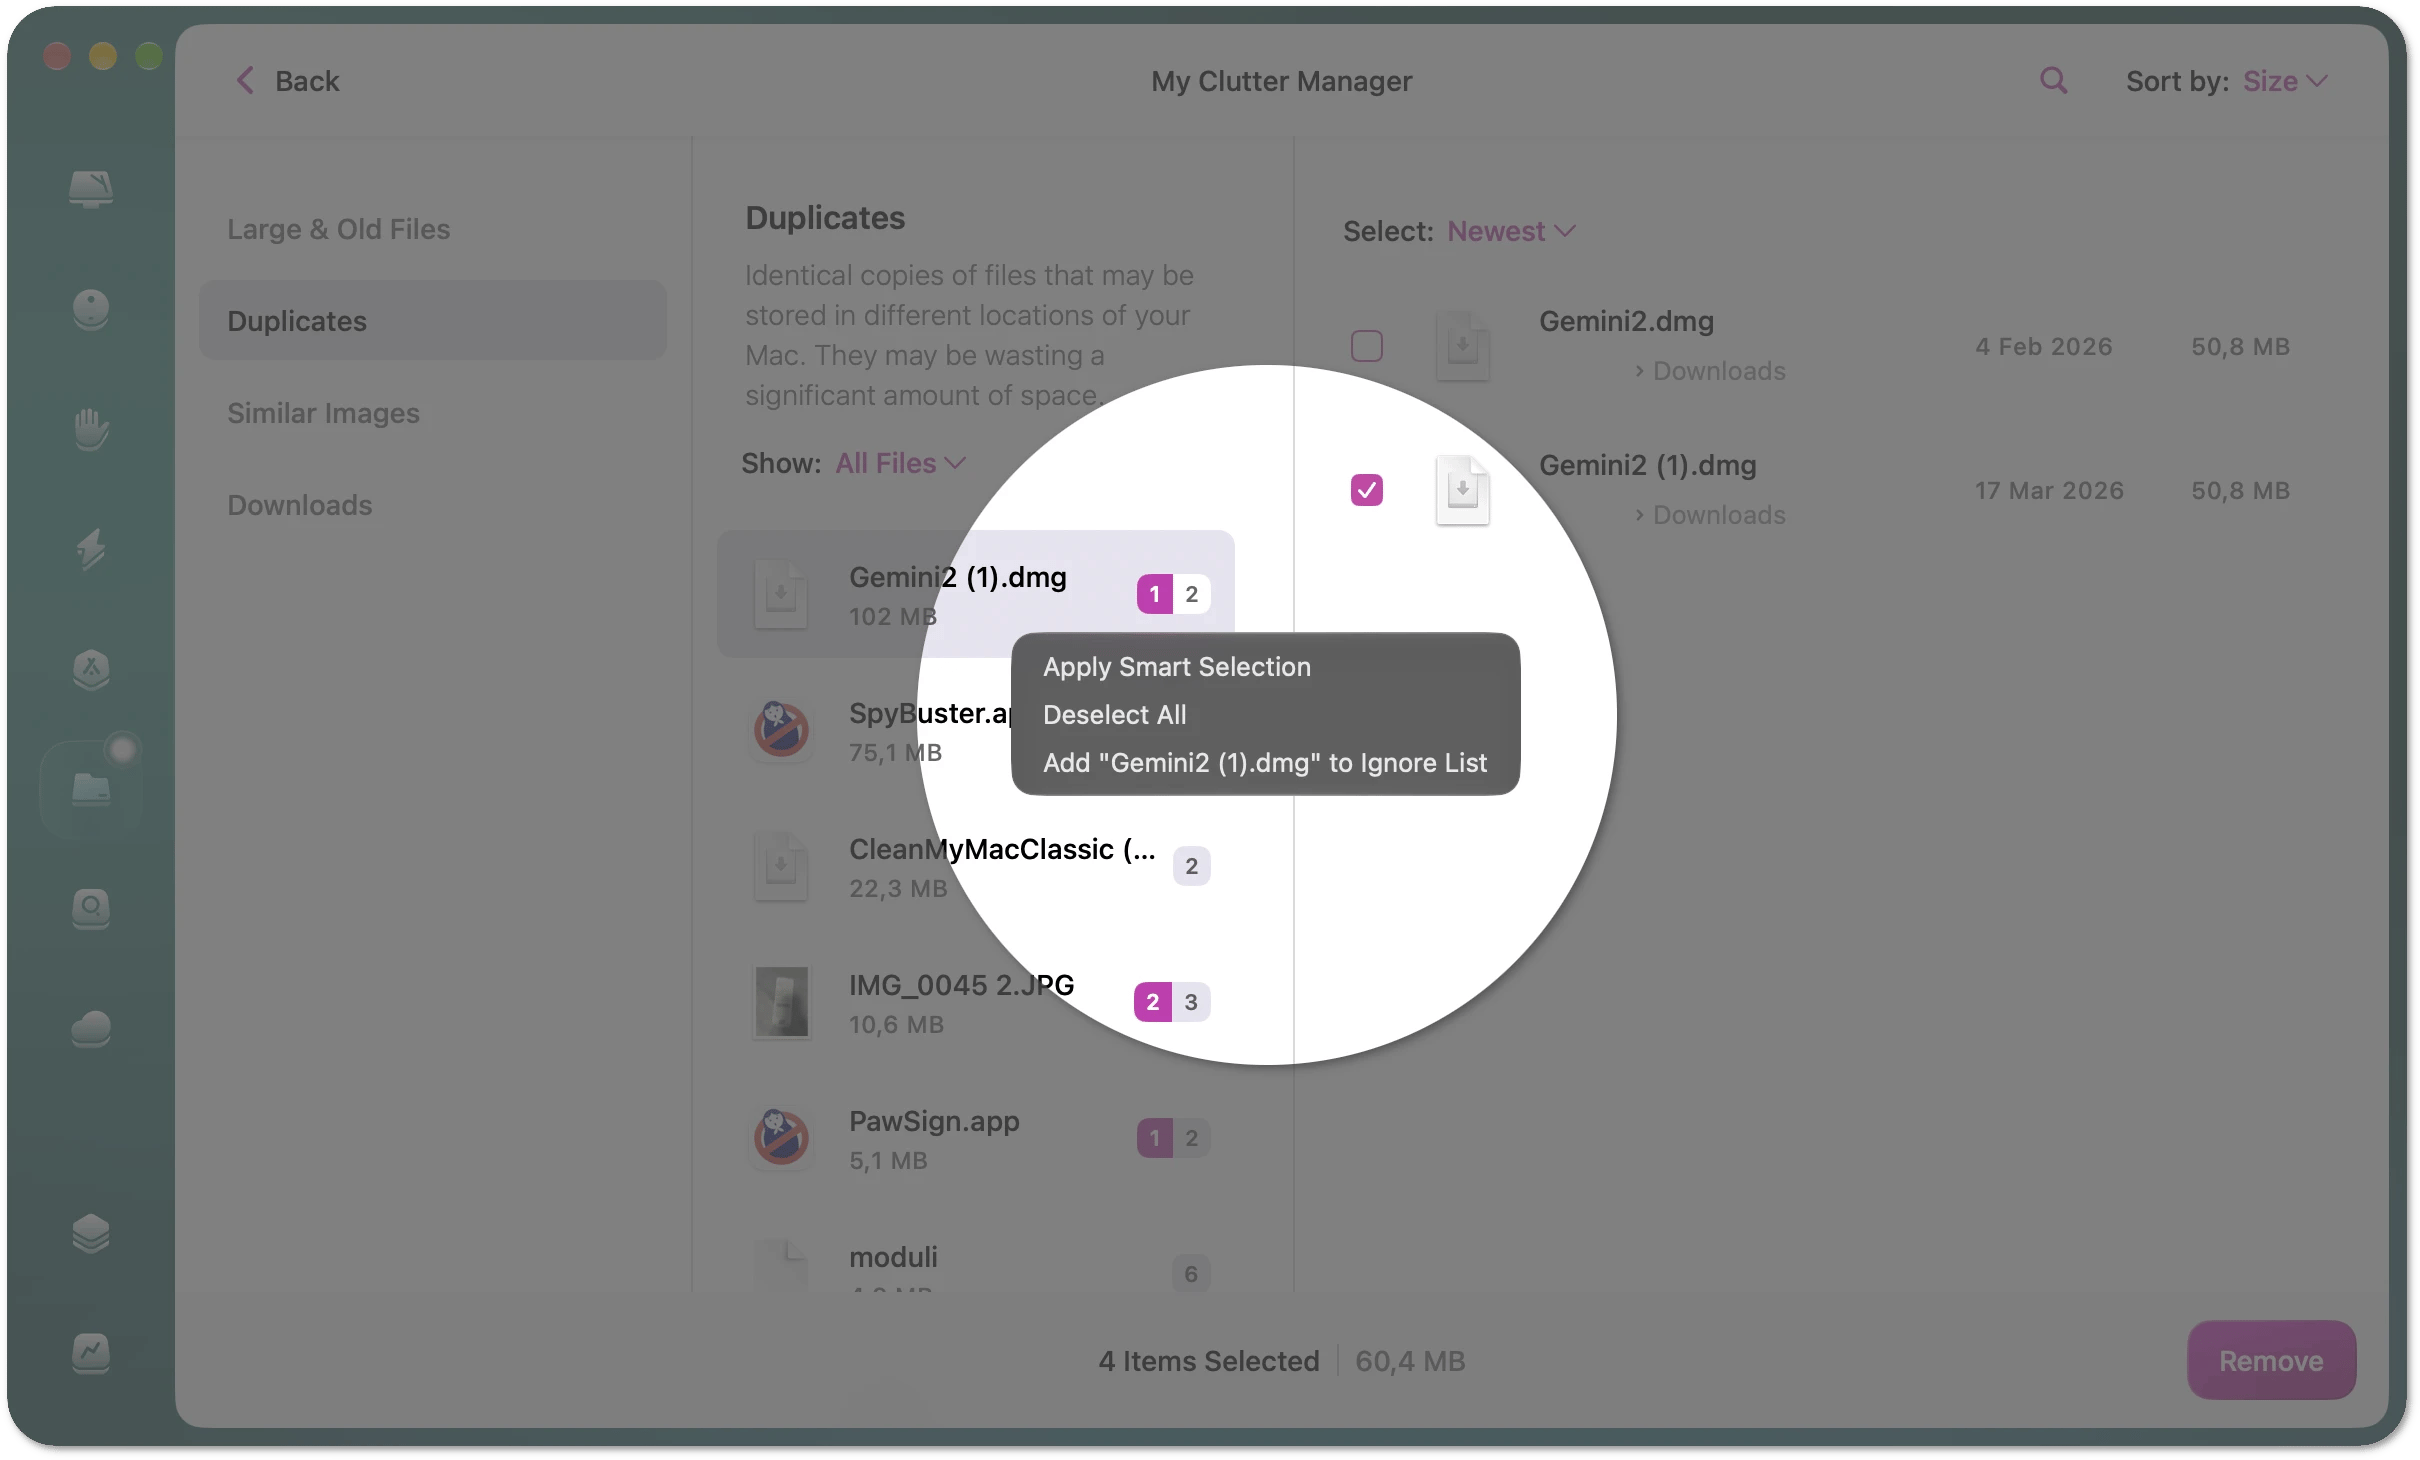This screenshot has width=2420, height=1460.
Task: Choose Apply Smart Selection from context menu
Action: [x=1265, y=667]
